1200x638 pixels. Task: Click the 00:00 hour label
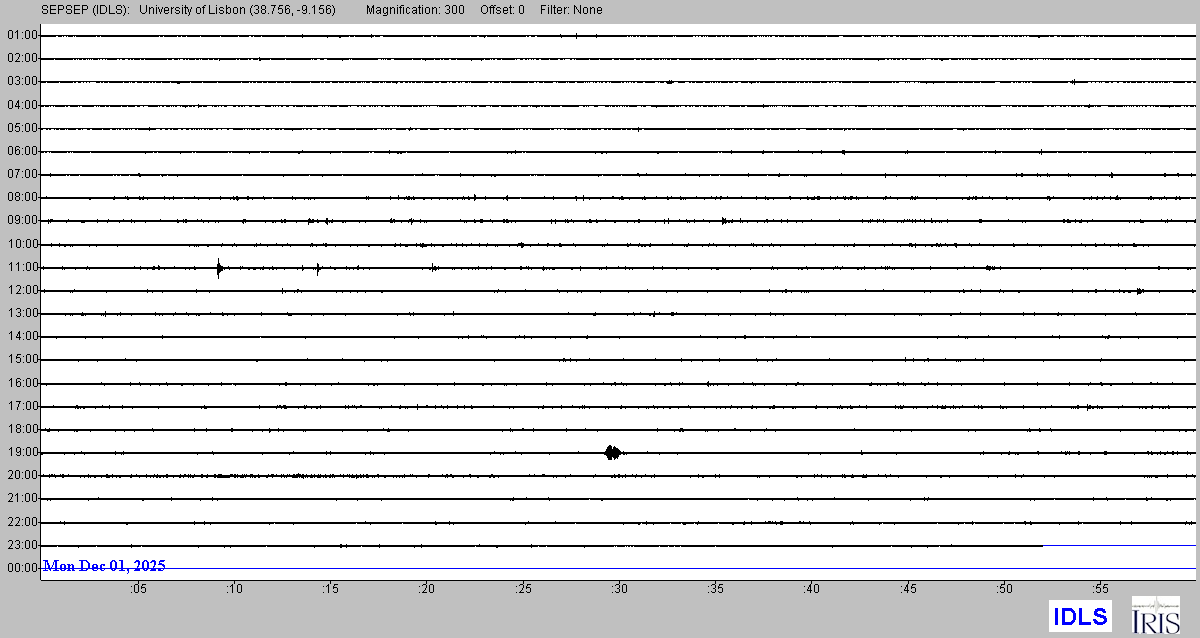22,568
